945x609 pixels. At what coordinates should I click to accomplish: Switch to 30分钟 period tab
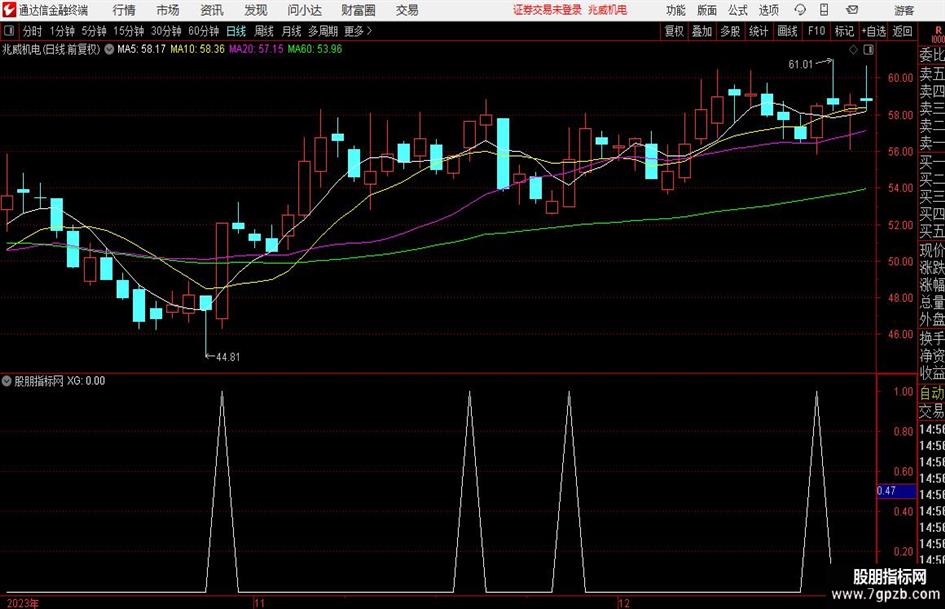pos(166,31)
